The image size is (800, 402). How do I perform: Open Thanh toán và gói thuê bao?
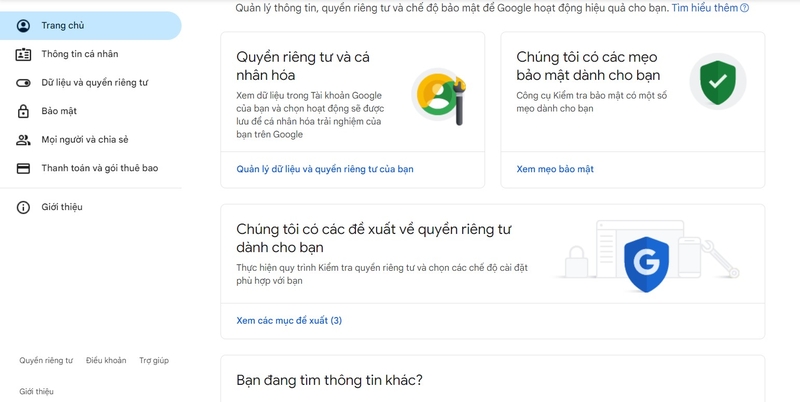click(x=90, y=168)
